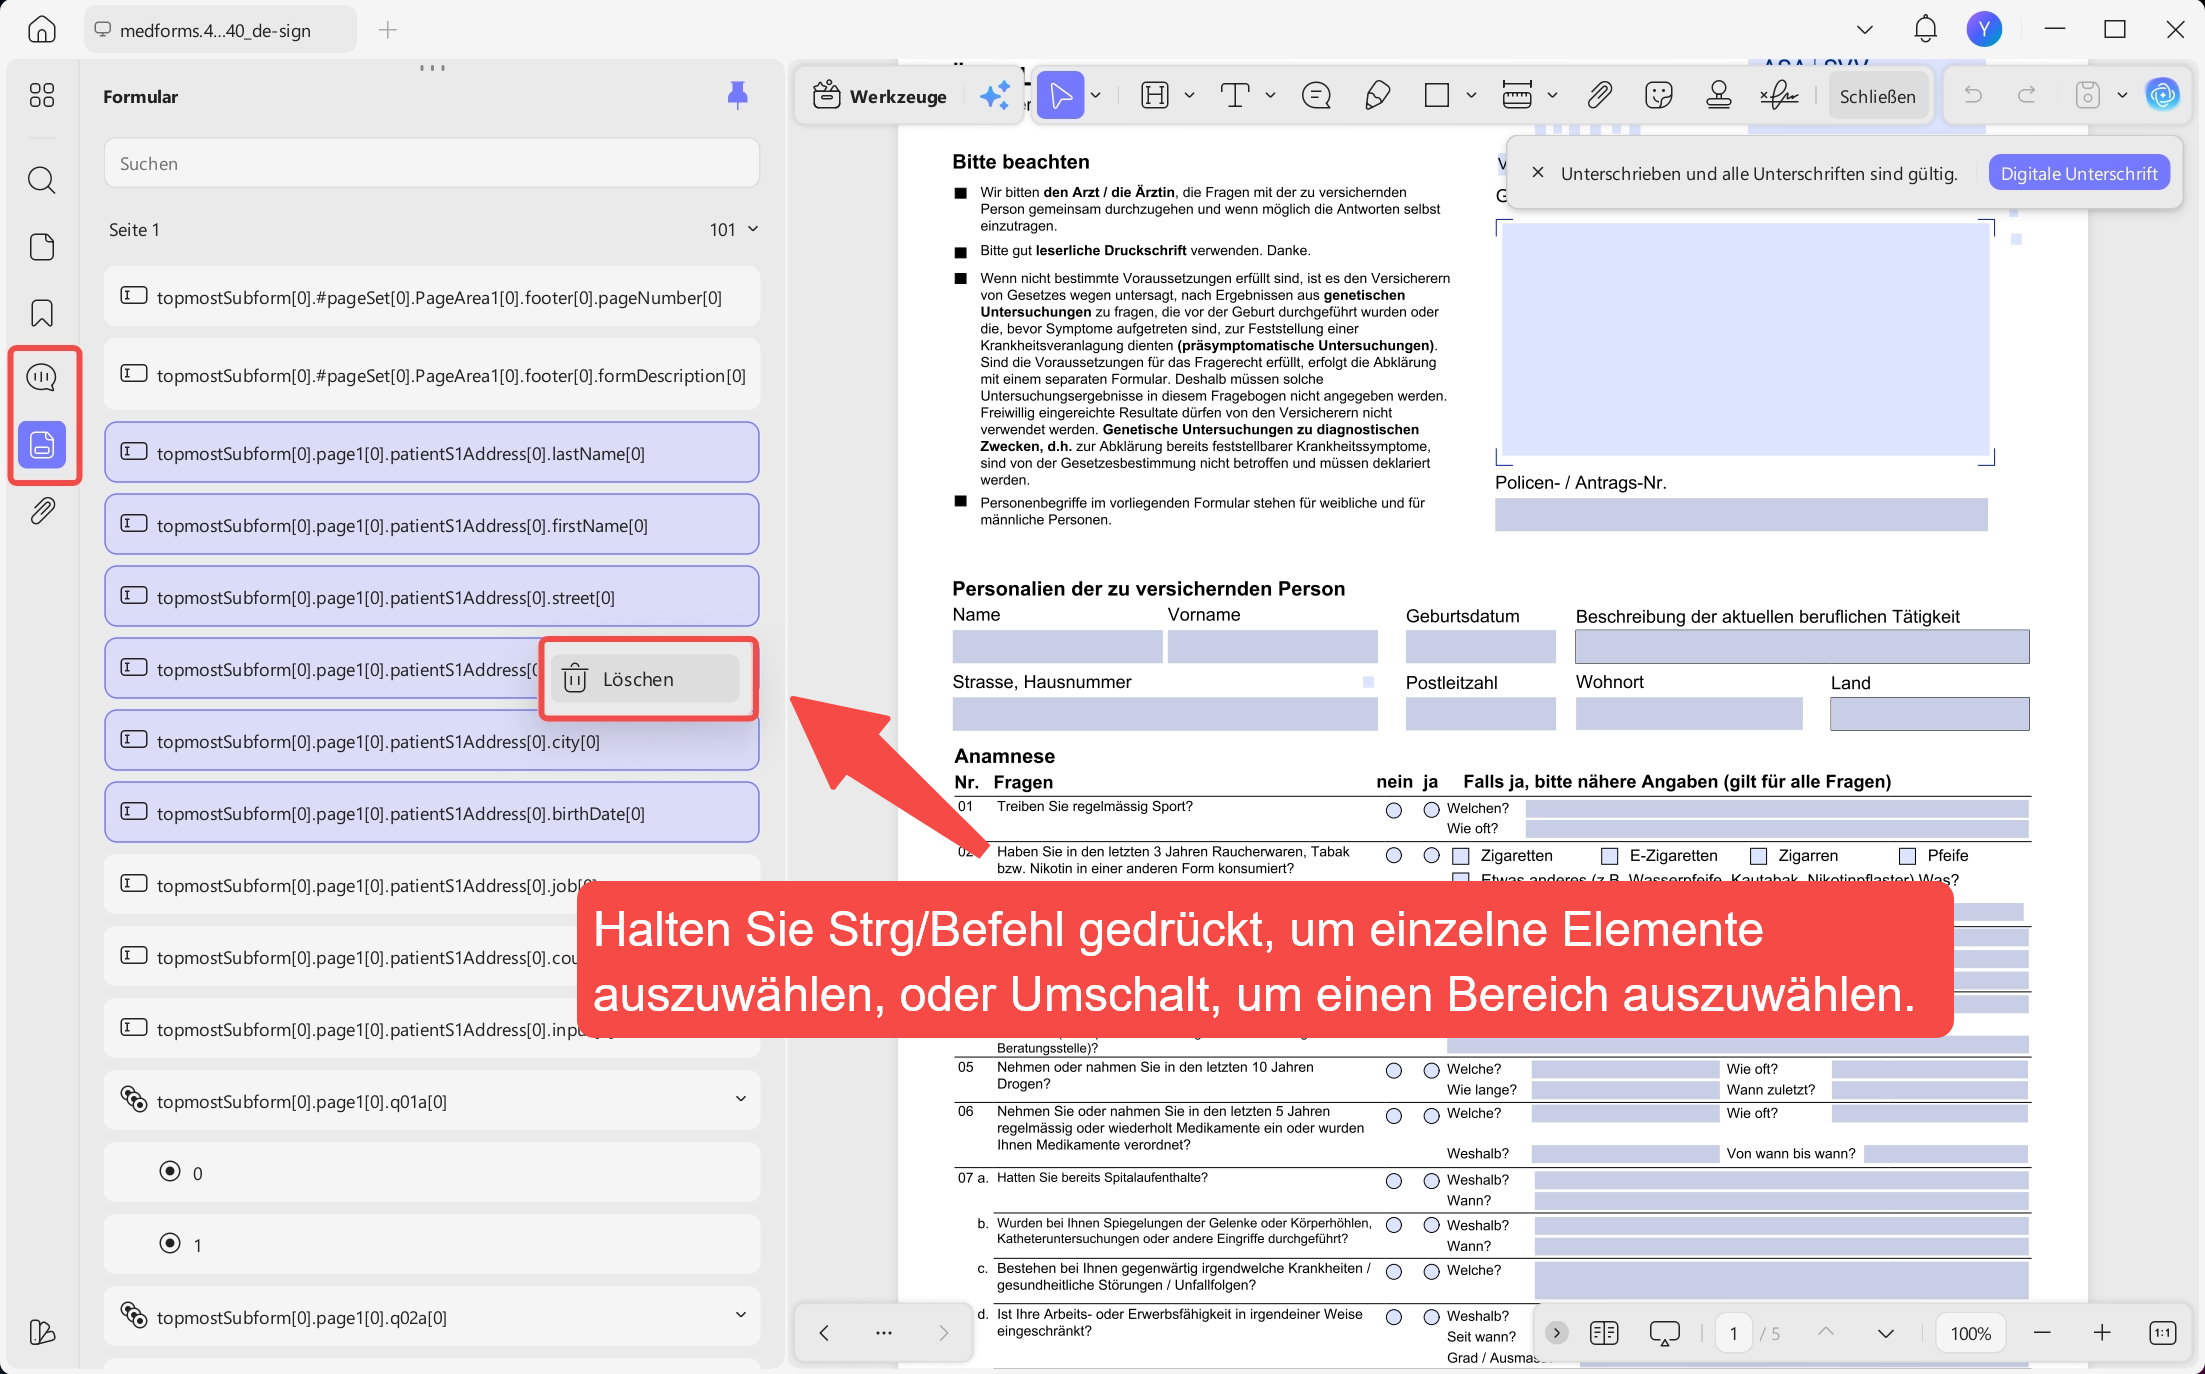Select 'nein' for question 01 Sport
Image resolution: width=2205 pixels, height=1374 pixels.
click(1394, 810)
